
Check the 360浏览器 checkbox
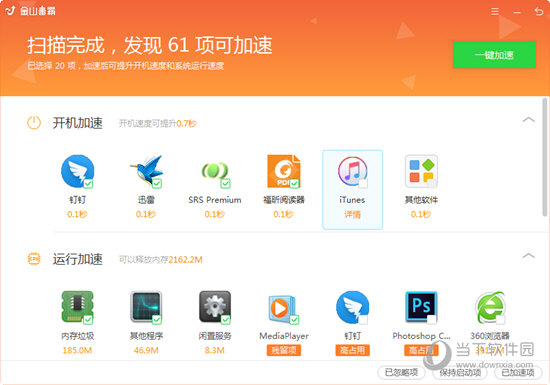click(x=501, y=319)
